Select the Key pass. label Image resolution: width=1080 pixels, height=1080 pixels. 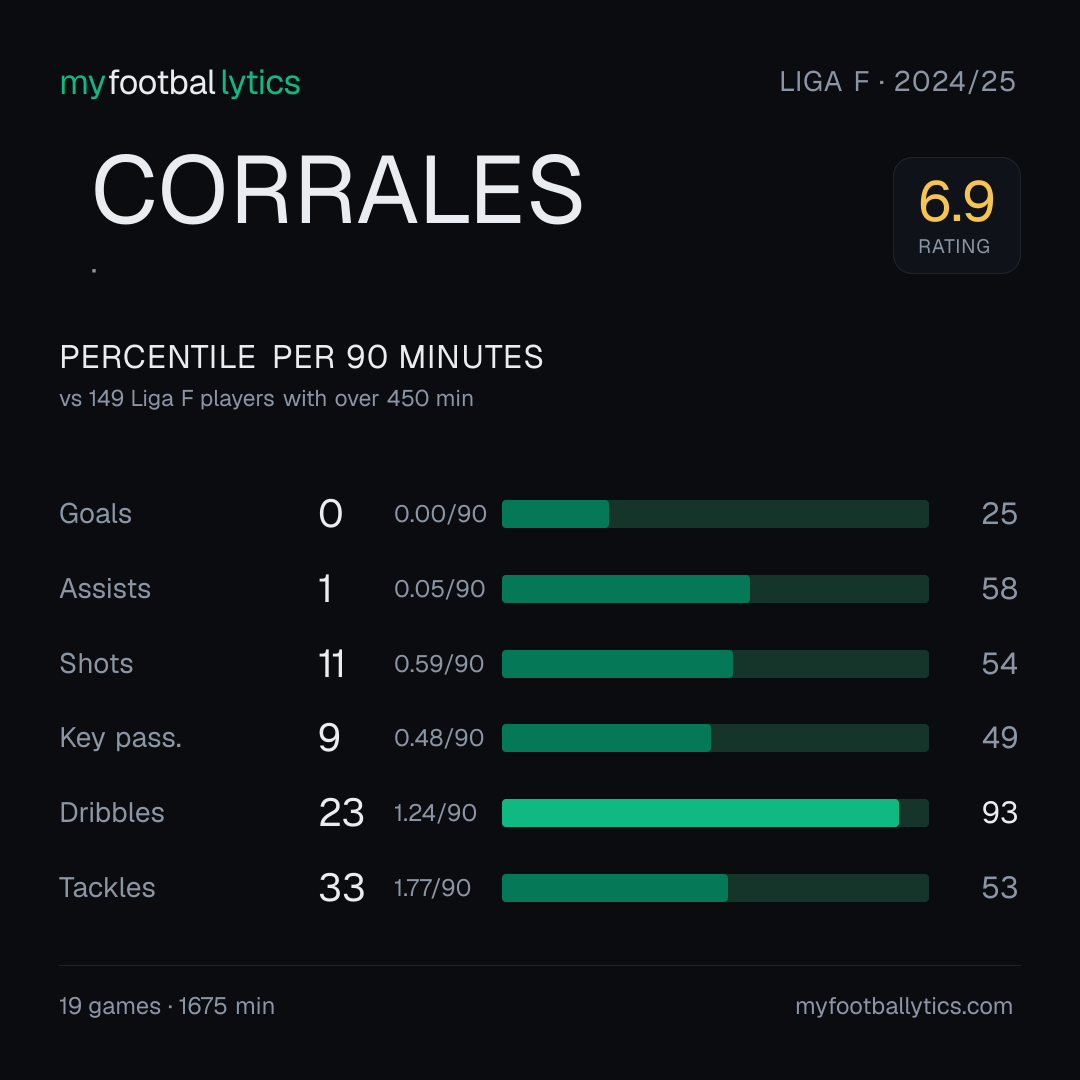pos(121,738)
